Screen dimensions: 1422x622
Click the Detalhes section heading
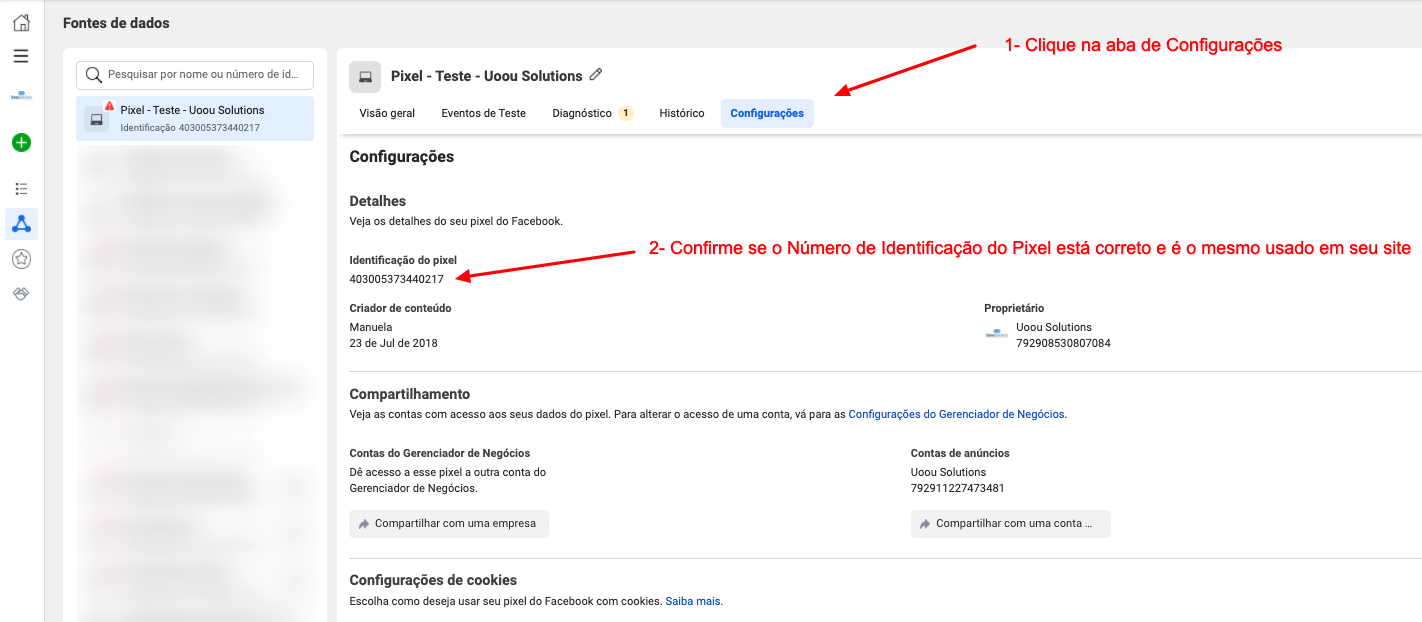pyautogui.click(x=378, y=201)
